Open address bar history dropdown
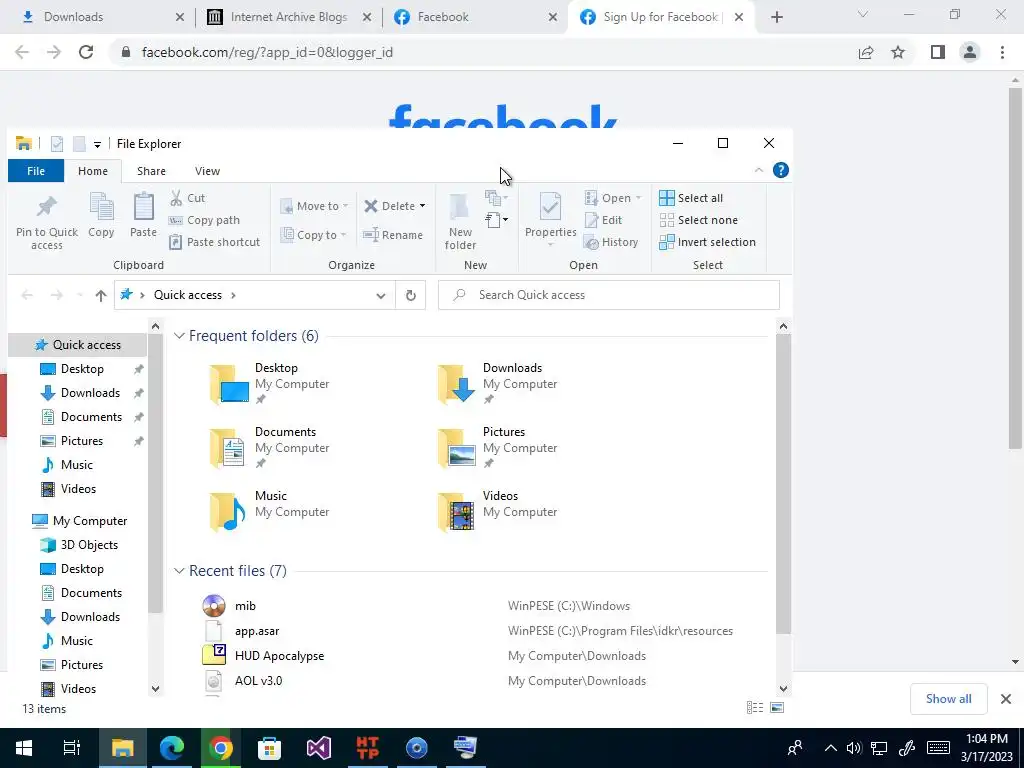The height and width of the screenshot is (768, 1024). (x=381, y=295)
